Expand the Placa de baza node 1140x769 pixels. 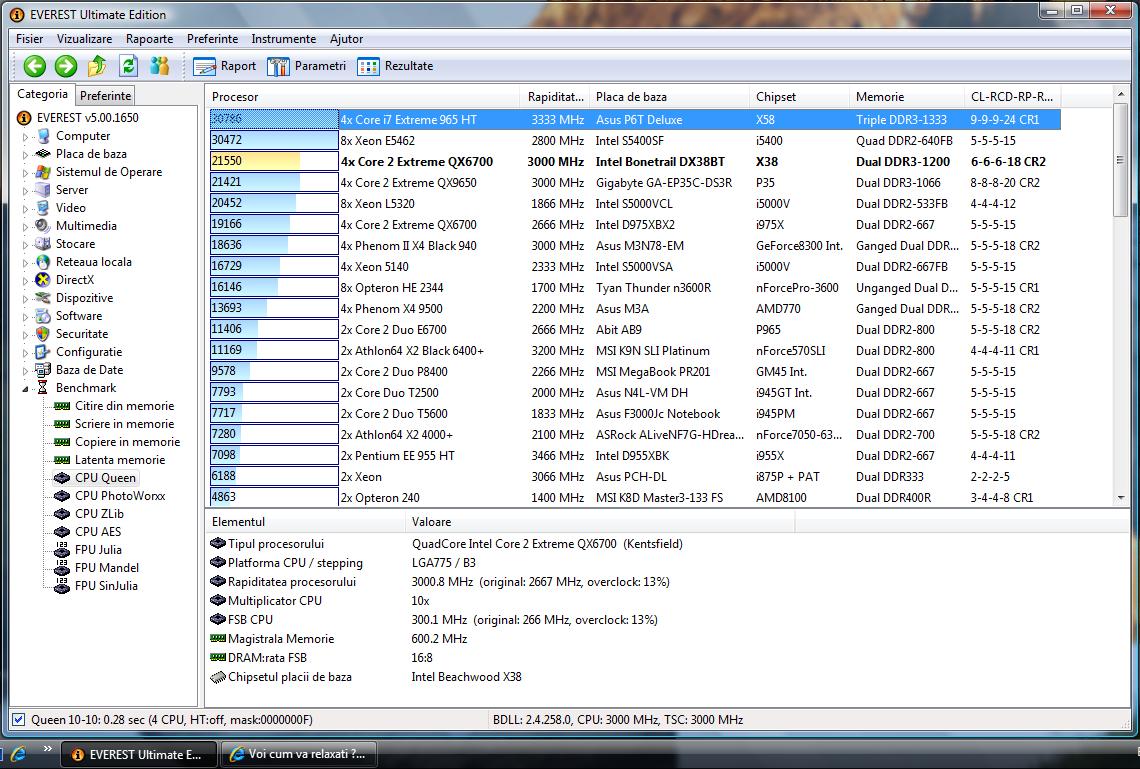pos(25,155)
